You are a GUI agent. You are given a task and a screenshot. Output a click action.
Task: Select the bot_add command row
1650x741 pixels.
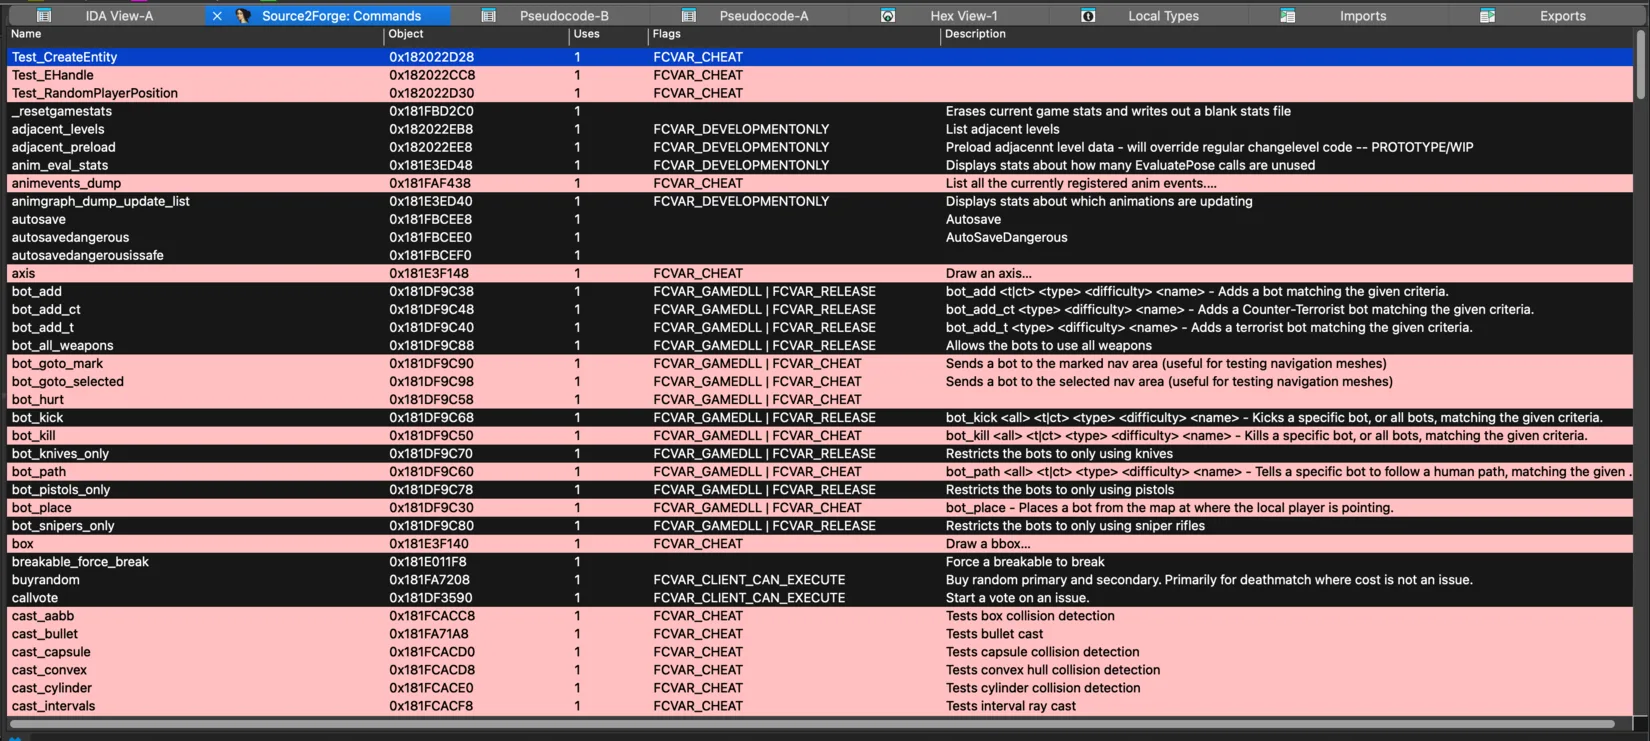coord(820,291)
